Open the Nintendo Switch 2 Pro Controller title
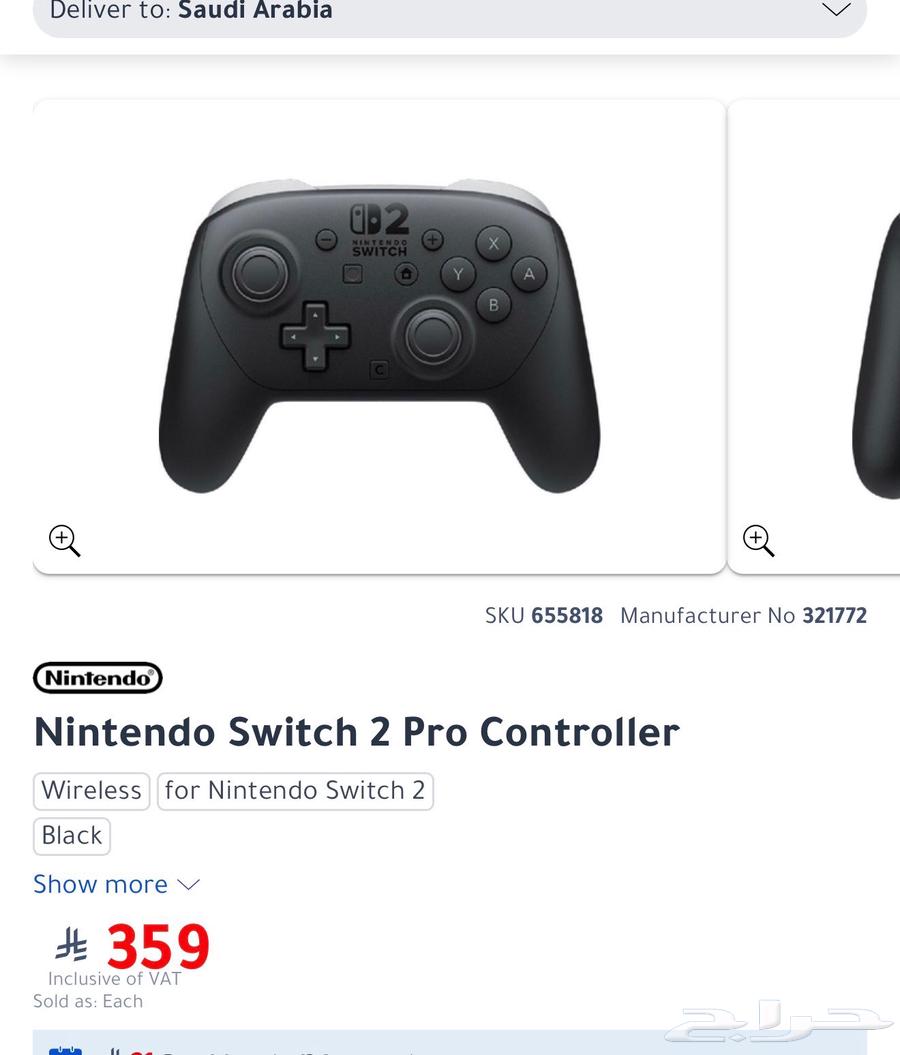 tap(356, 732)
